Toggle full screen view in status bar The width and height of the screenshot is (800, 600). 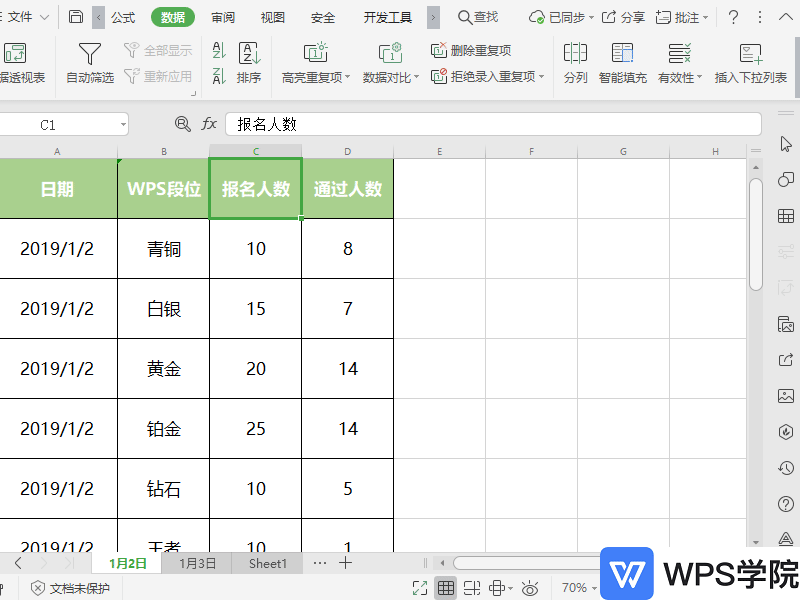[420, 588]
